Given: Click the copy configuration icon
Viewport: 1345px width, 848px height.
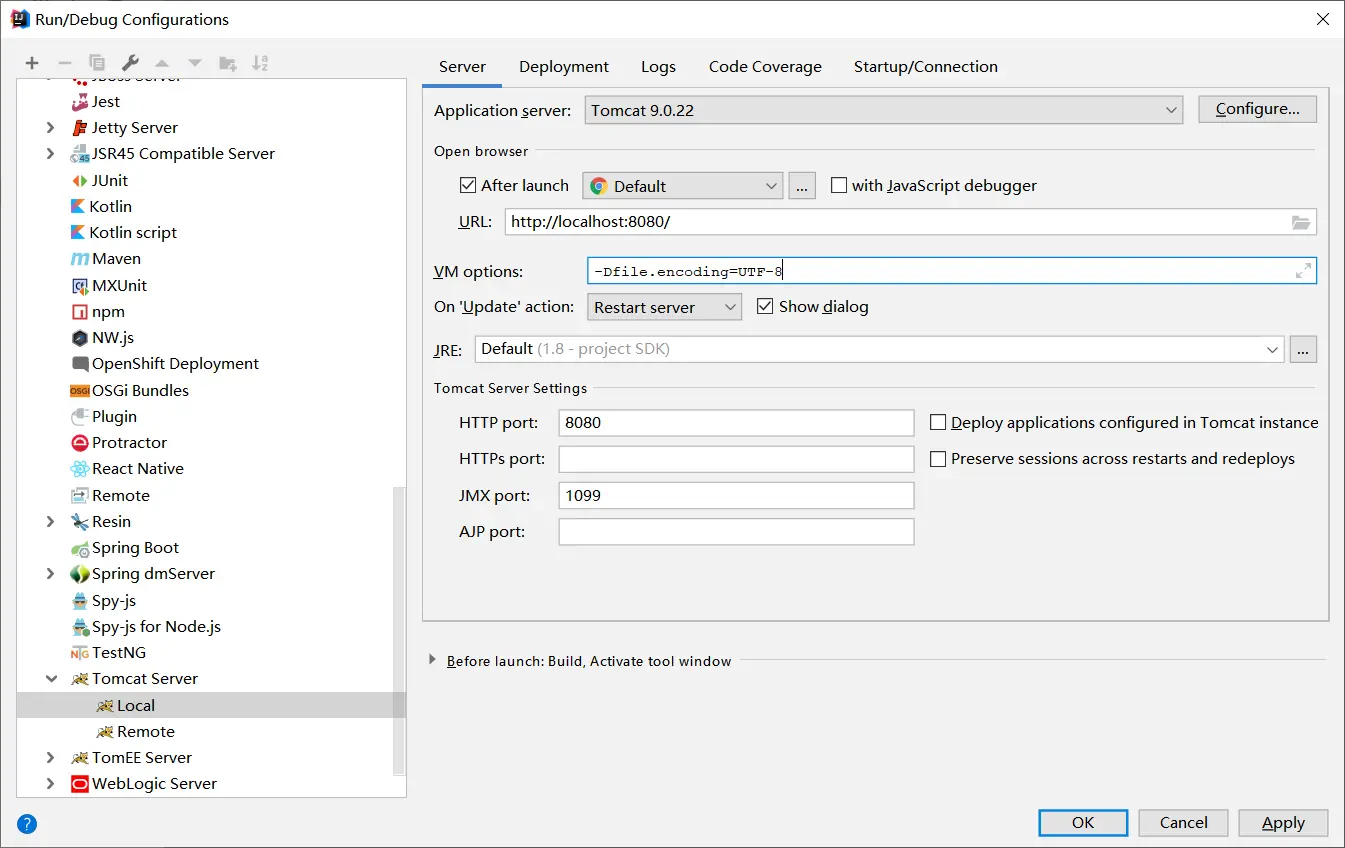Looking at the screenshot, I should [97, 63].
